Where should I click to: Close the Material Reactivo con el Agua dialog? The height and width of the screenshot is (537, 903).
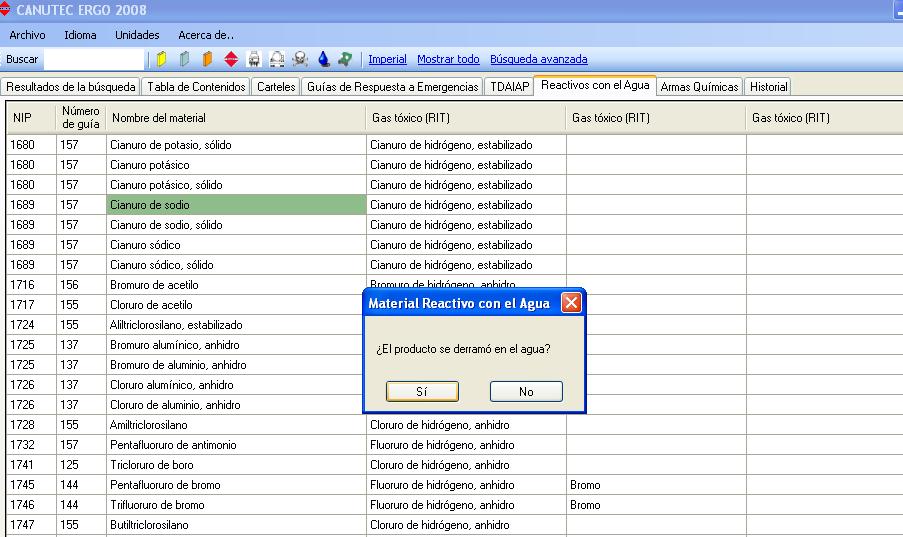[571, 302]
